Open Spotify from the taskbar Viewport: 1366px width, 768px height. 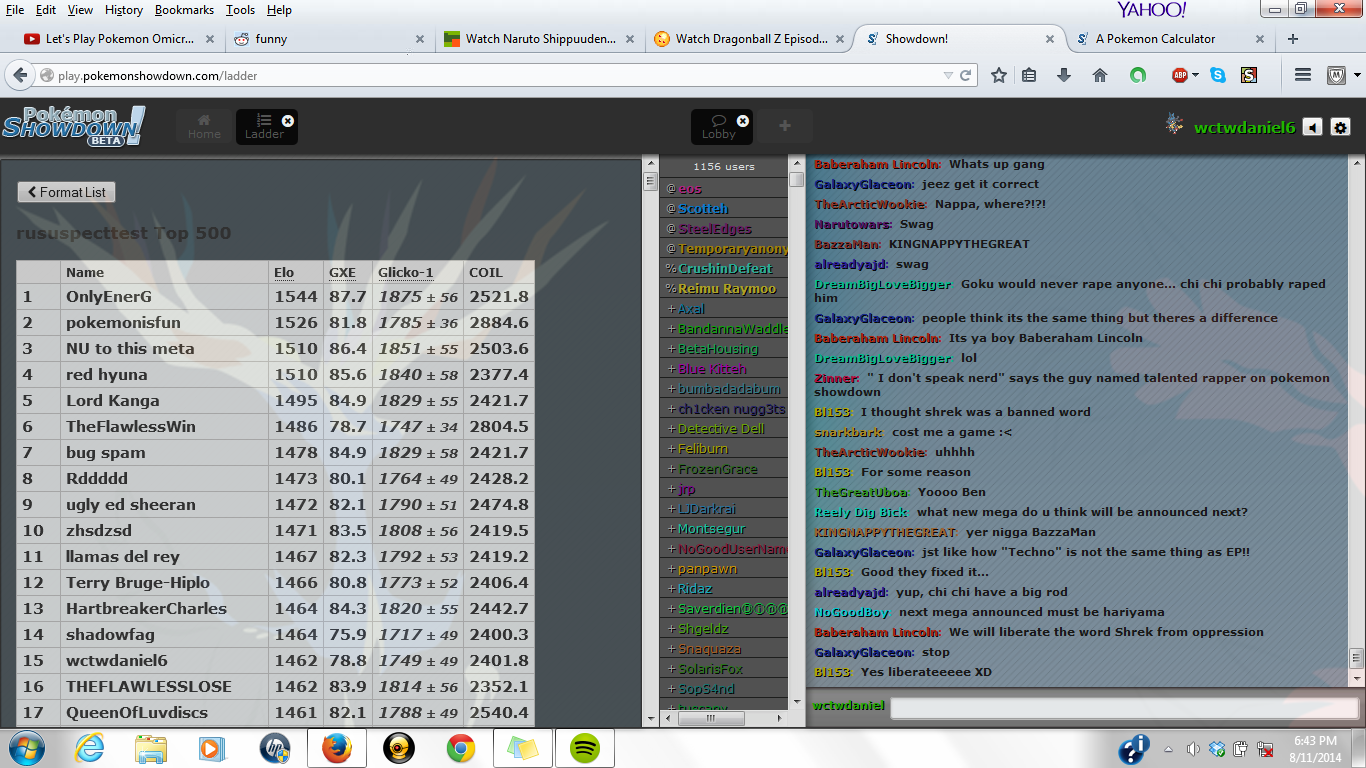[x=584, y=748]
